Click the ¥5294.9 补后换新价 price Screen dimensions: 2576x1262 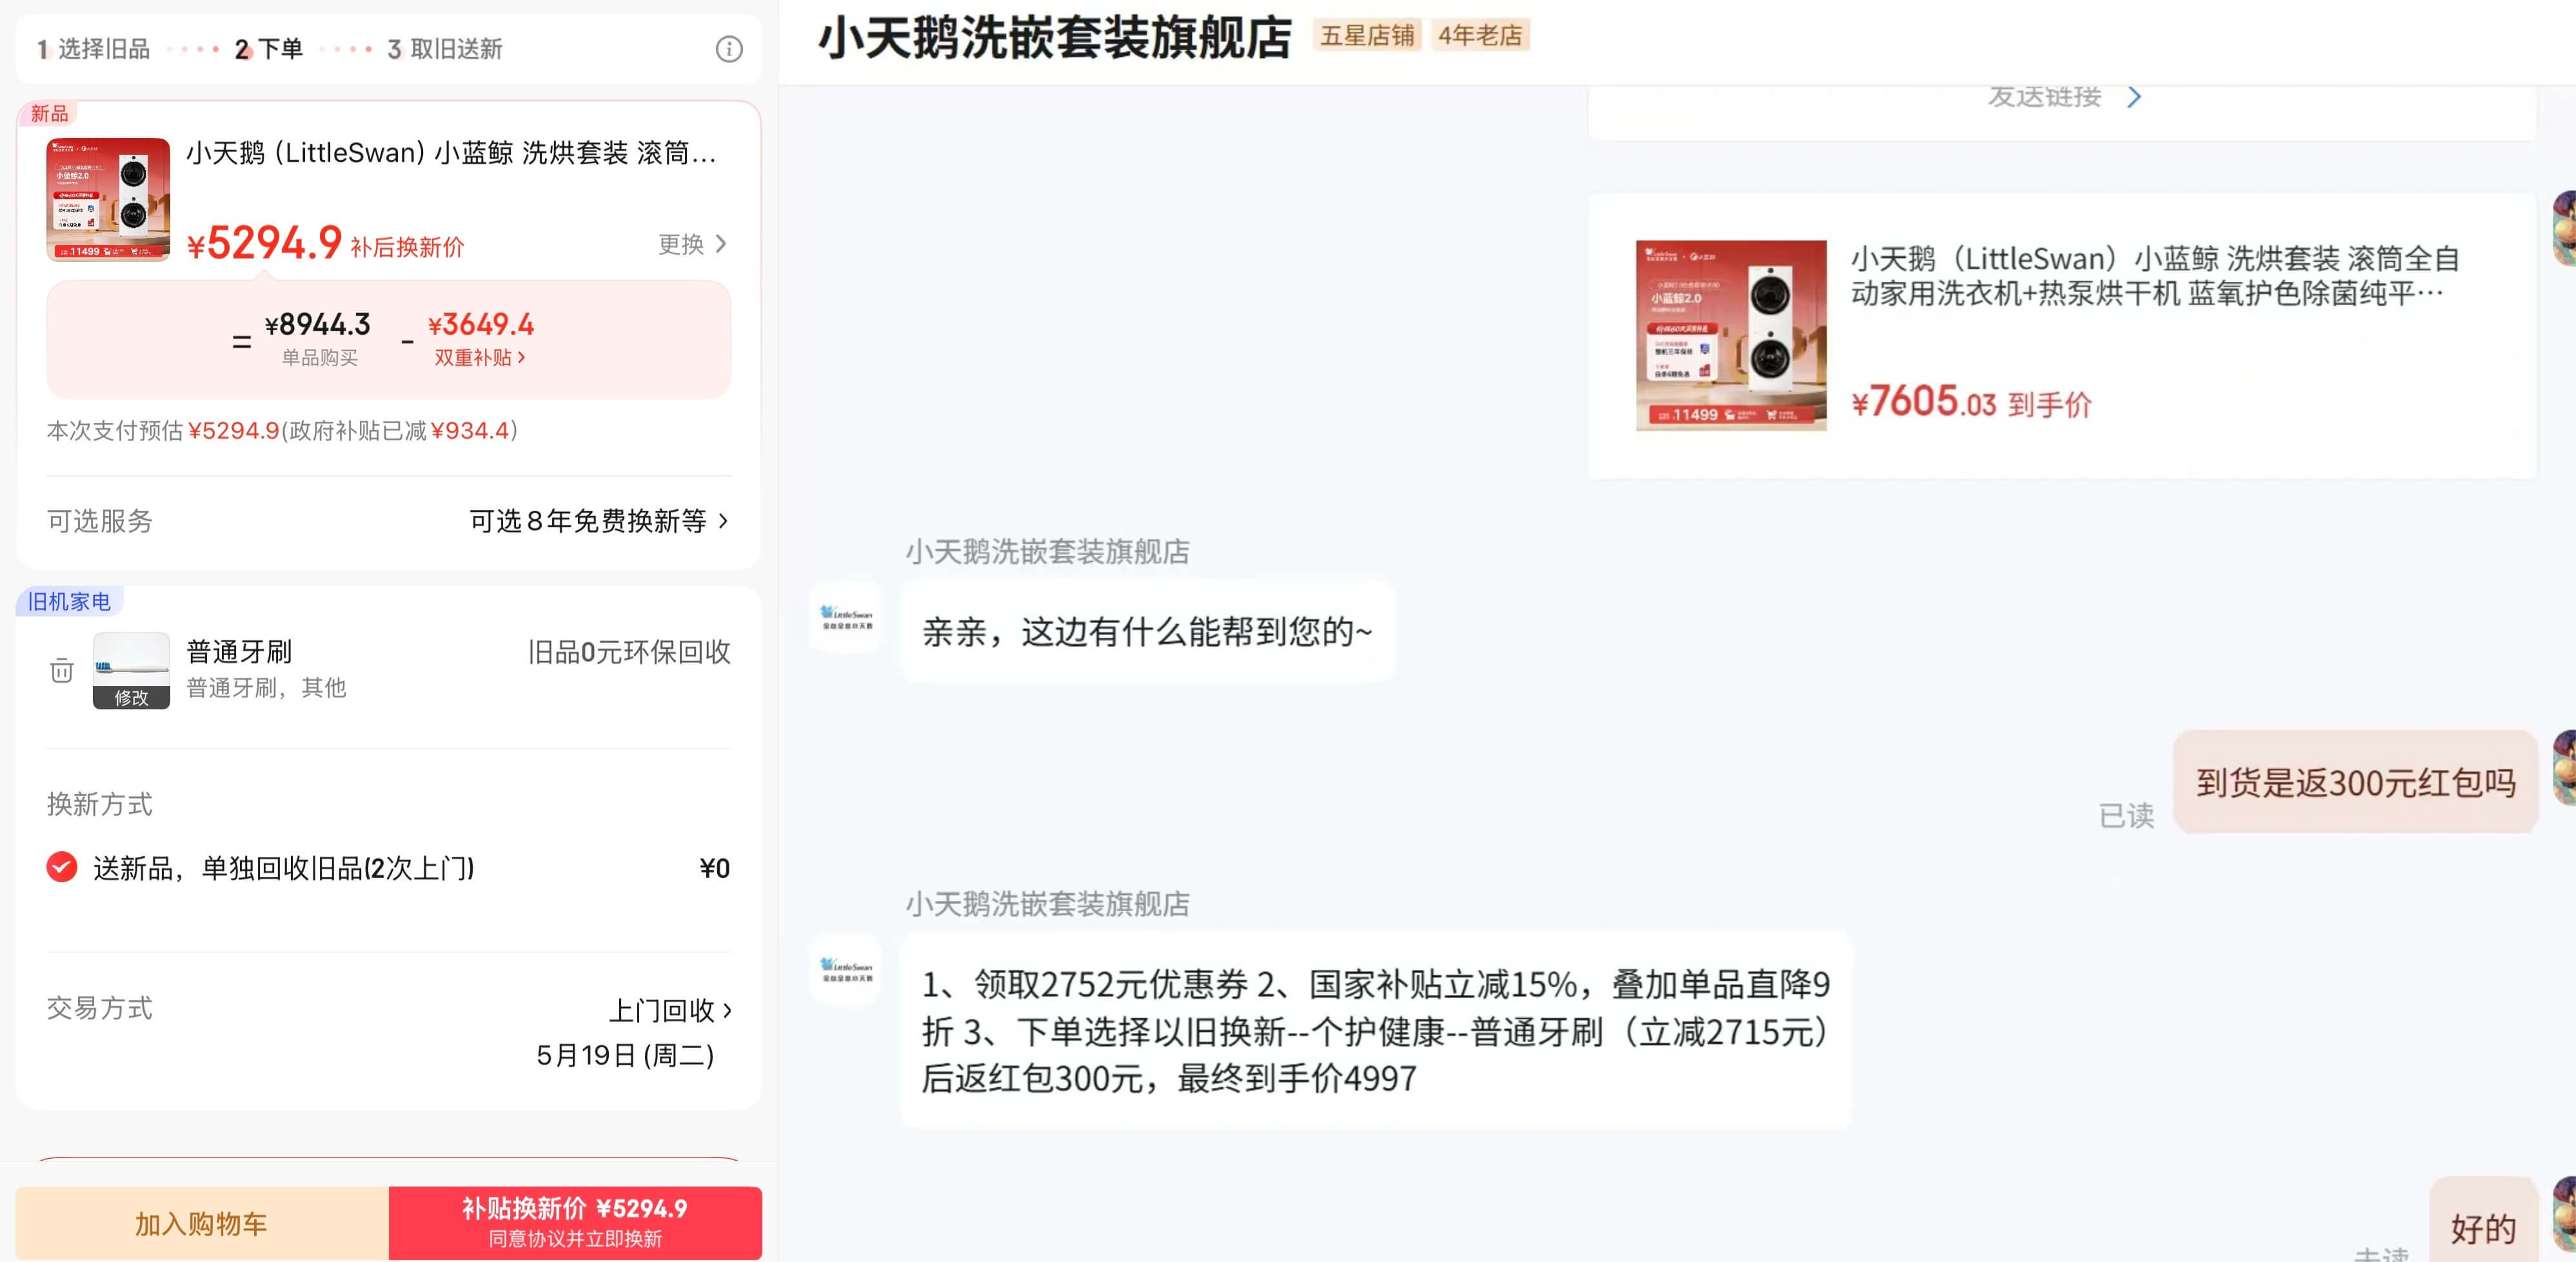(x=326, y=243)
